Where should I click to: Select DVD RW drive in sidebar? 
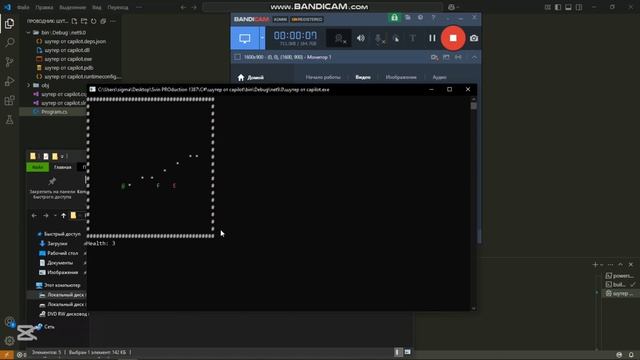pos(63,314)
